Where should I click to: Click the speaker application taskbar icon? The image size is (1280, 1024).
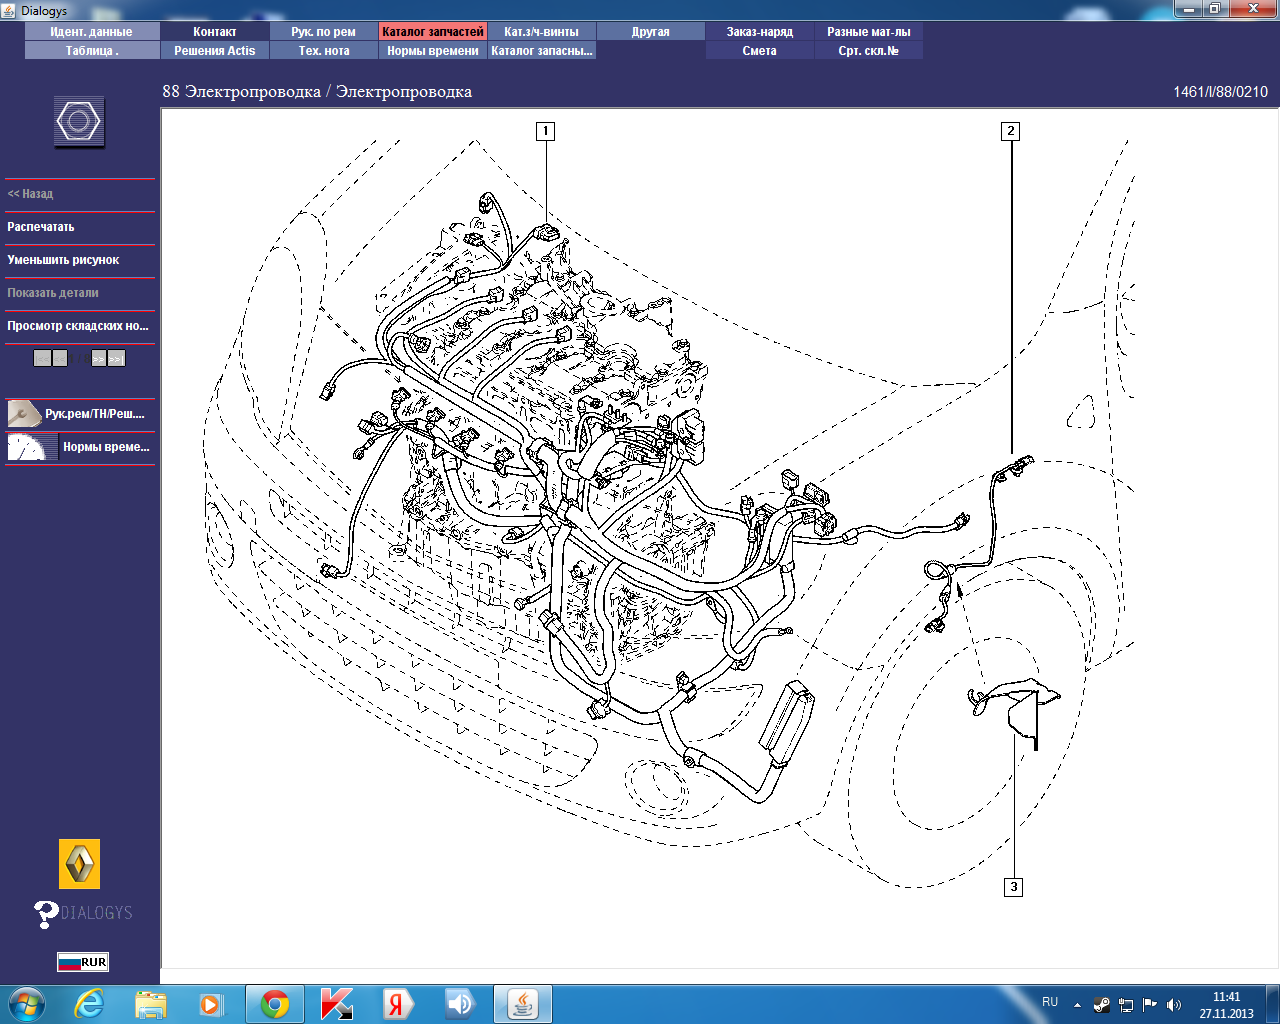(460, 1004)
